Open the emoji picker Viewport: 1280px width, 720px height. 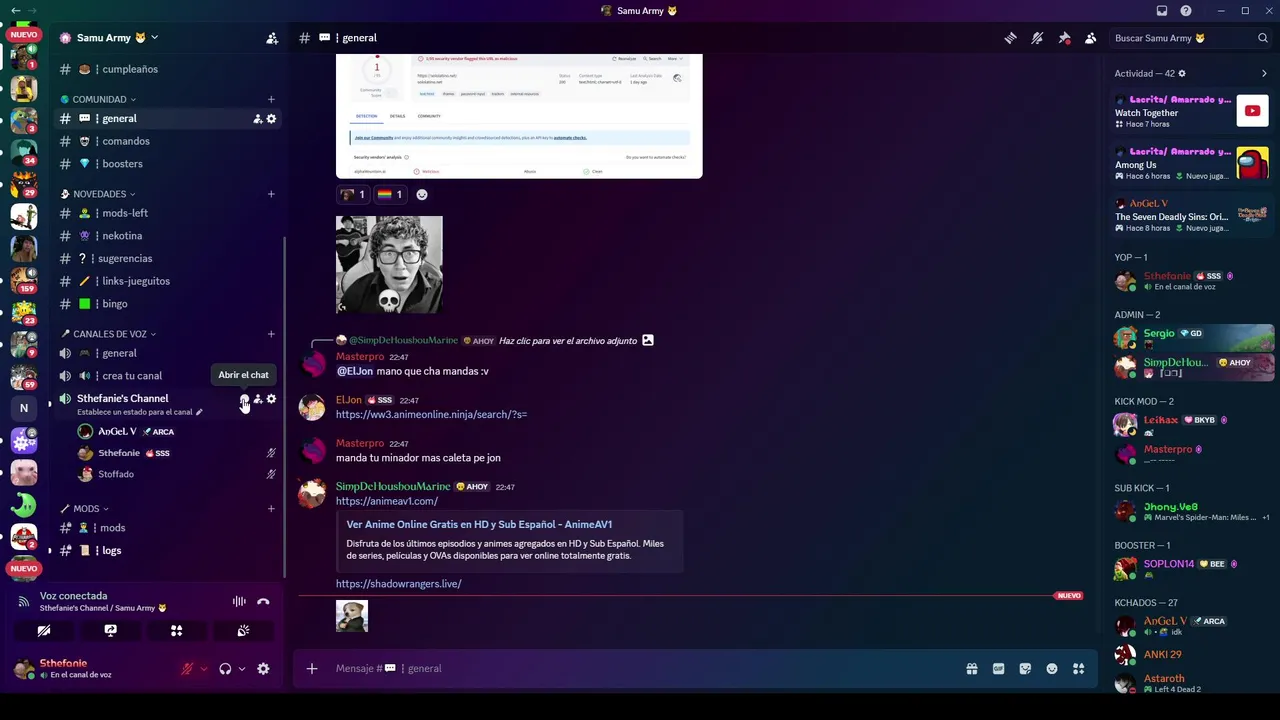tap(1052, 669)
